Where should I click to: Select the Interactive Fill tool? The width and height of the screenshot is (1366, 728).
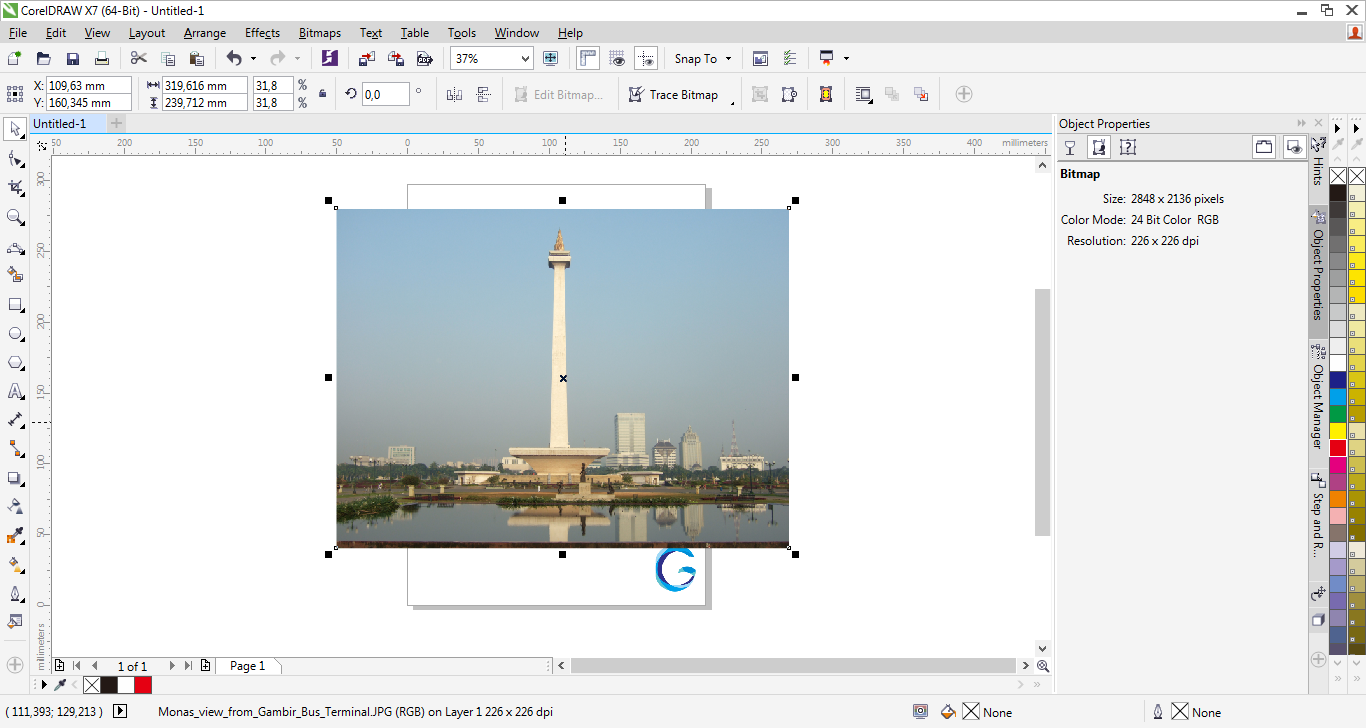click(15, 565)
